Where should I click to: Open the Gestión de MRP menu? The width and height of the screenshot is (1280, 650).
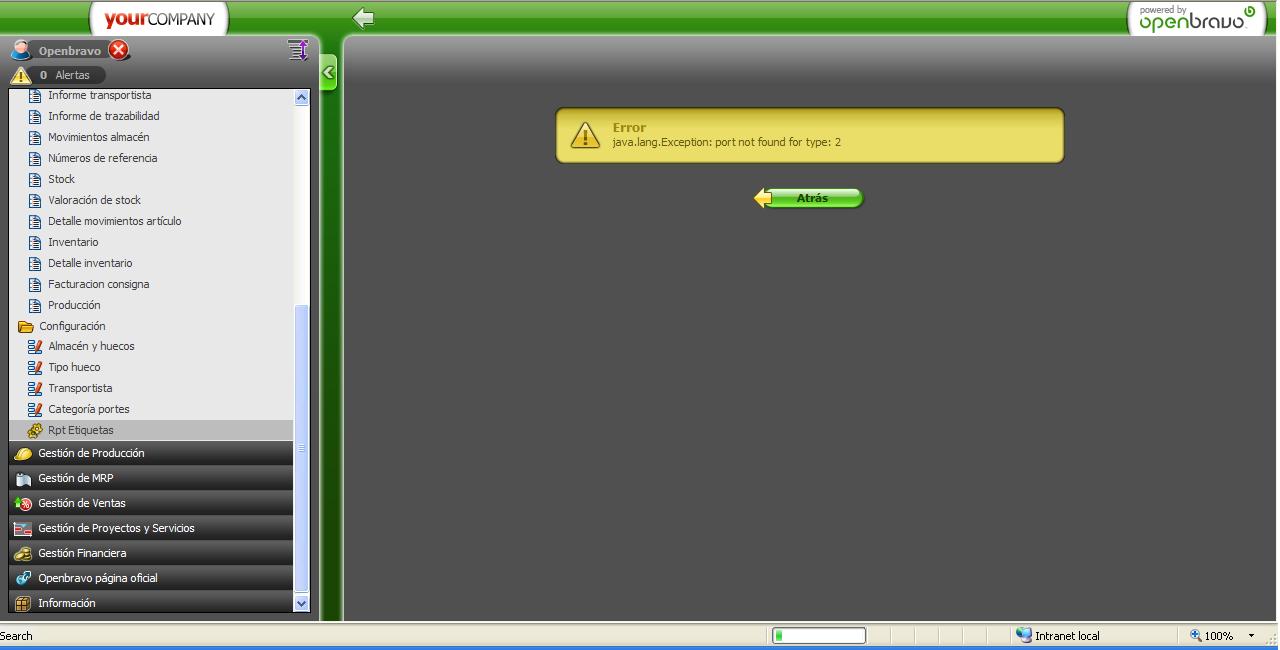(x=76, y=478)
